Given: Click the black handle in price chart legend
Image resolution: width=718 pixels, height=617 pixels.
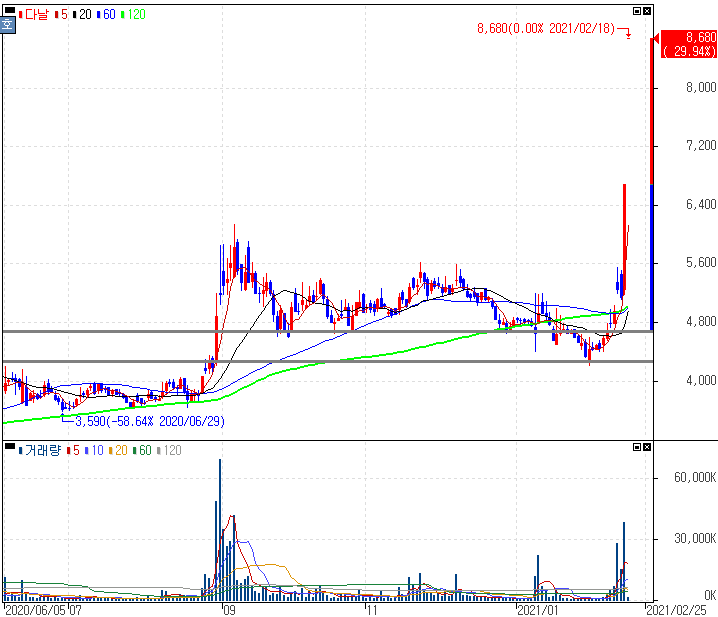Looking at the screenshot, I should pos(9,10).
